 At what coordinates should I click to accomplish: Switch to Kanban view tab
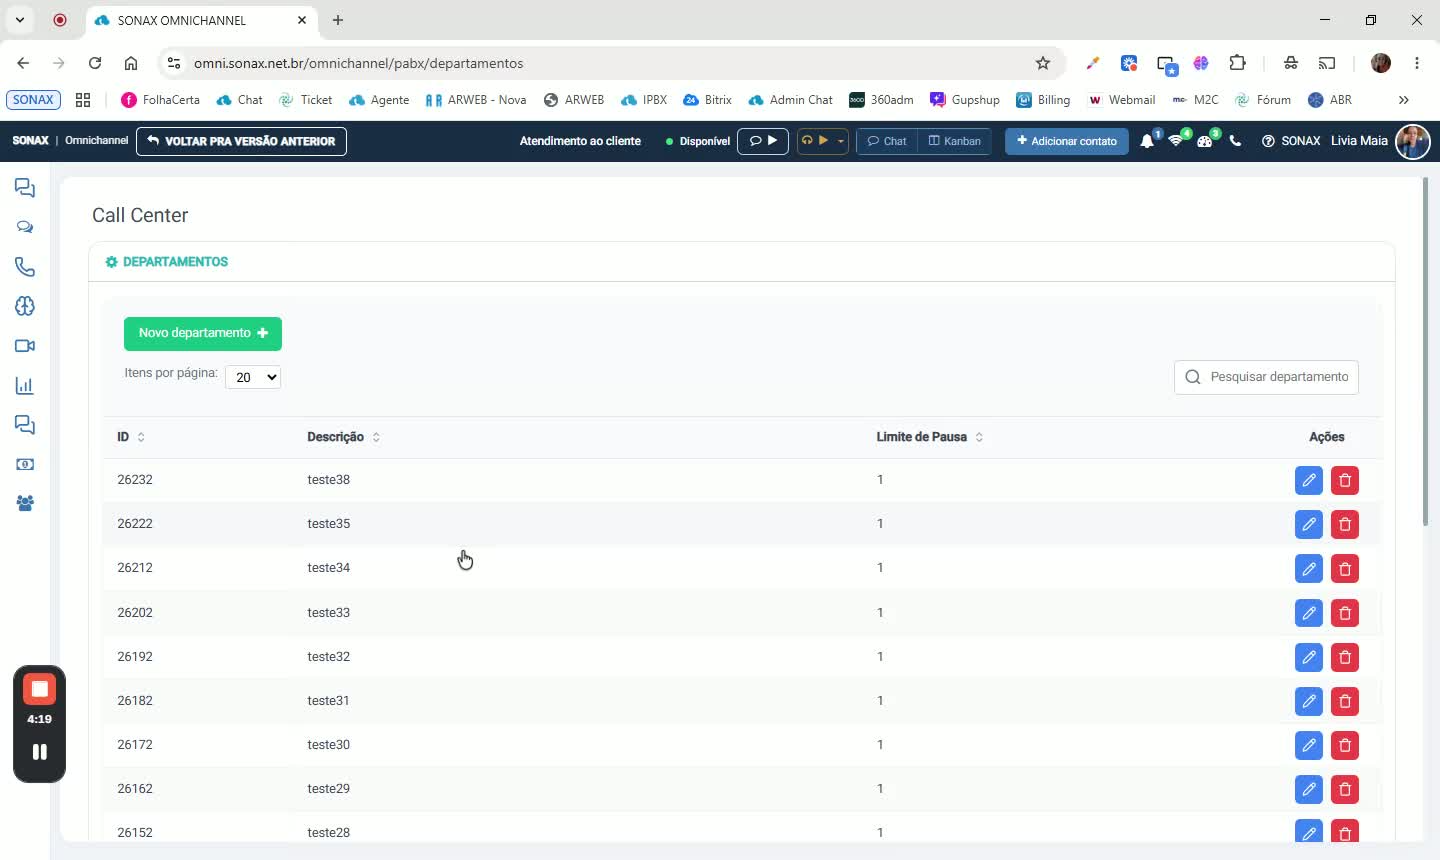click(955, 141)
